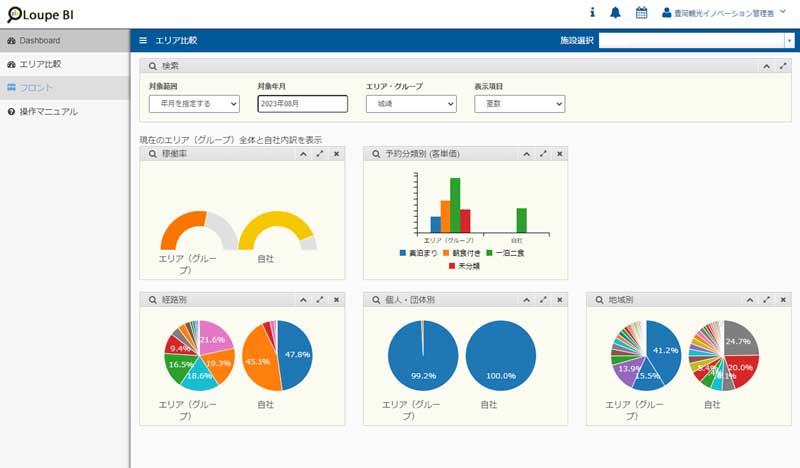800x468 pixels.
Task: Fullscreen the 稼働率 panel with expand icon
Action: point(320,154)
